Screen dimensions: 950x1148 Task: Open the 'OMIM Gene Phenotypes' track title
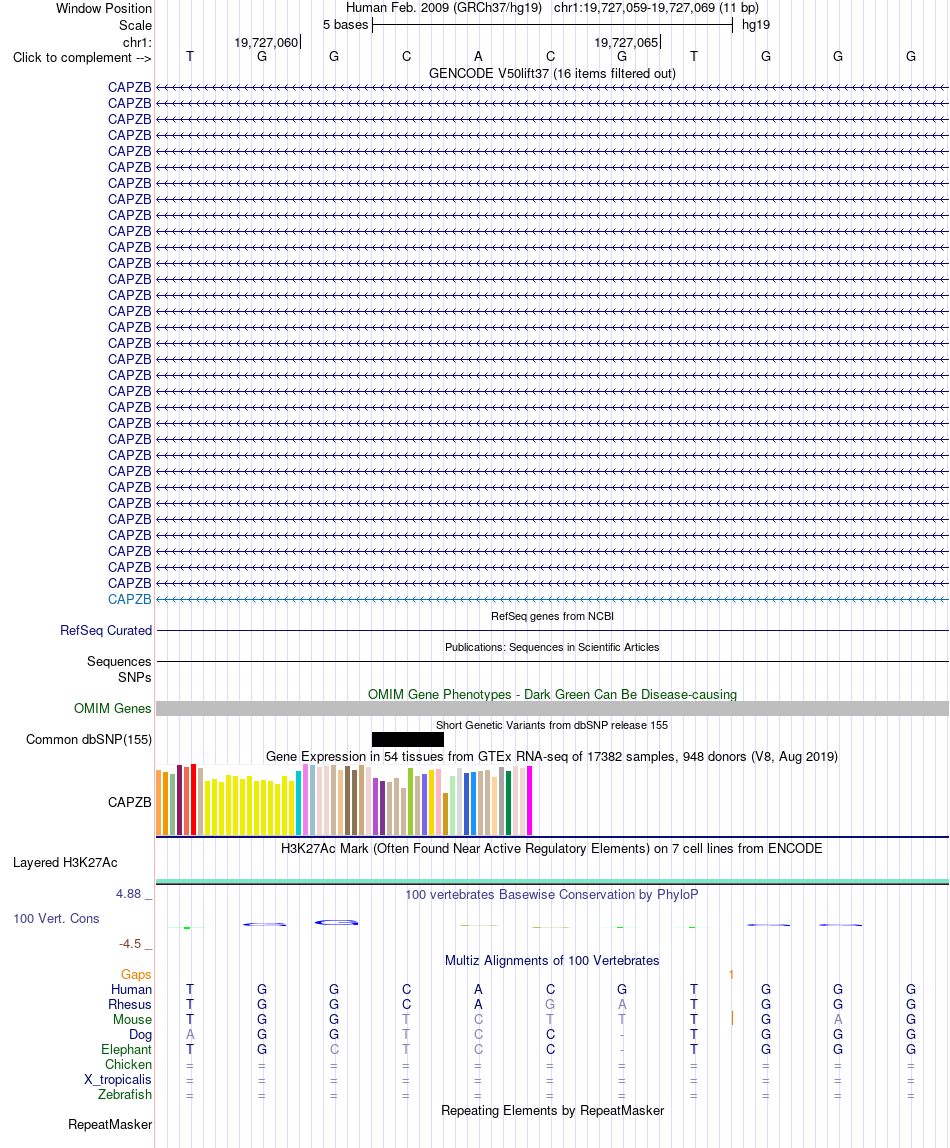552,694
